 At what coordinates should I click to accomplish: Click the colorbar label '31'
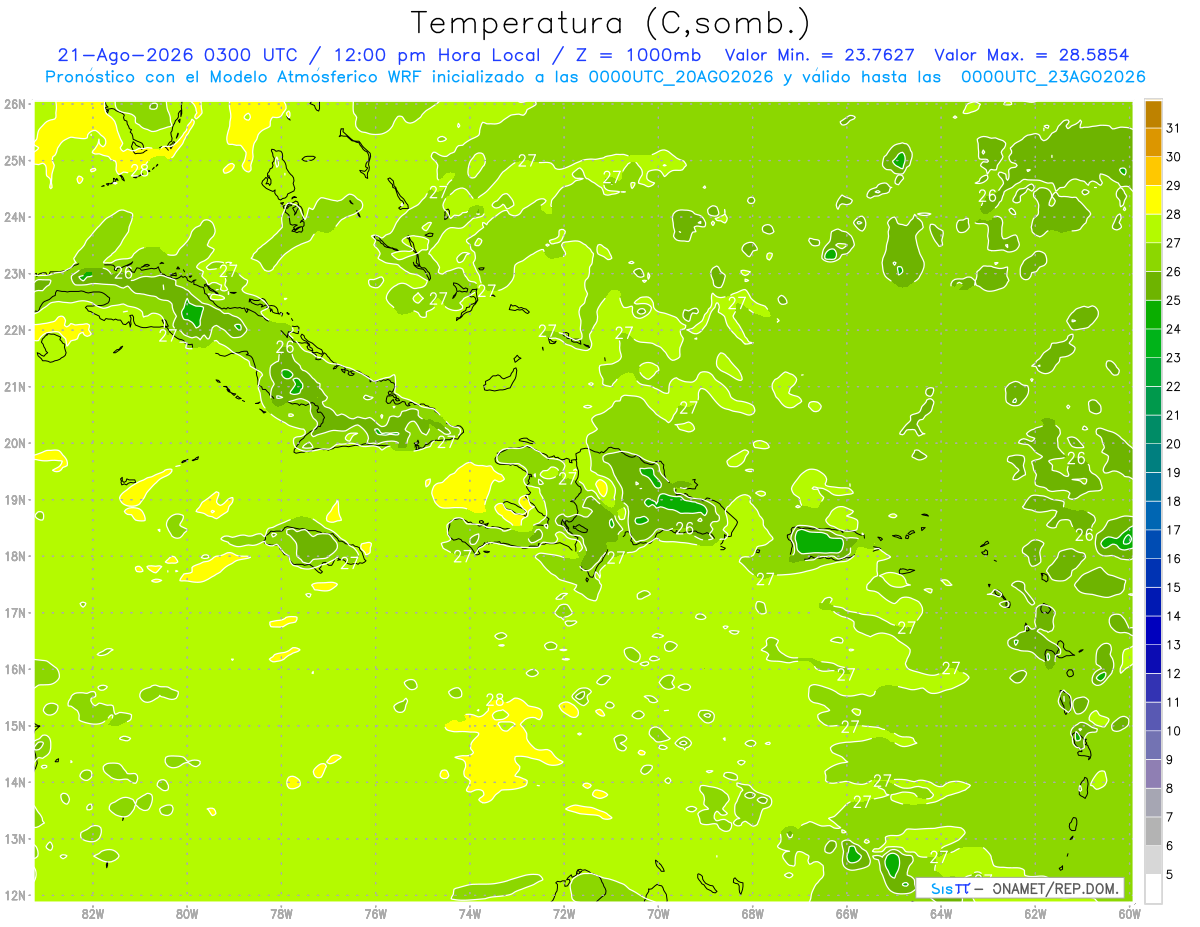coord(1174,128)
